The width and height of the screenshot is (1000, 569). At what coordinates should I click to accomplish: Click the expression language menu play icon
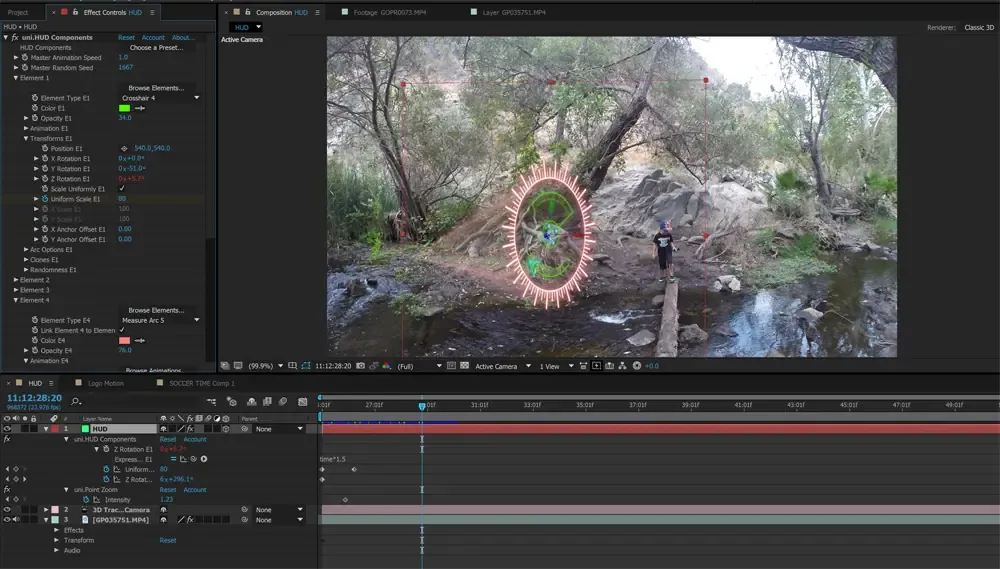coord(203,459)
